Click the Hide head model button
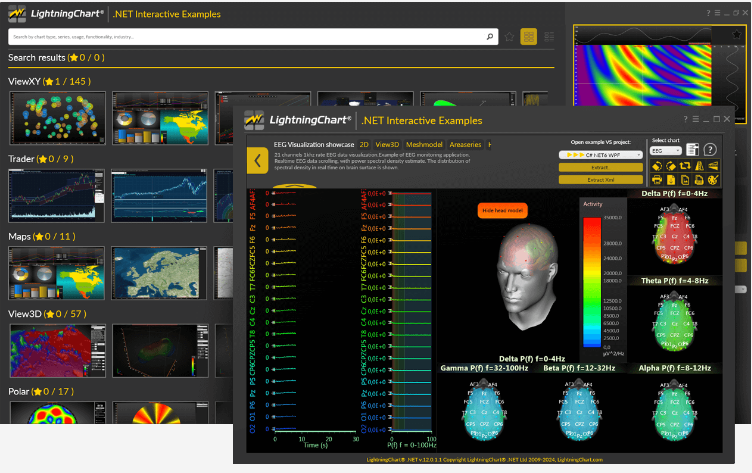Viewport: 752px width, 473px height. click(502, 211)
